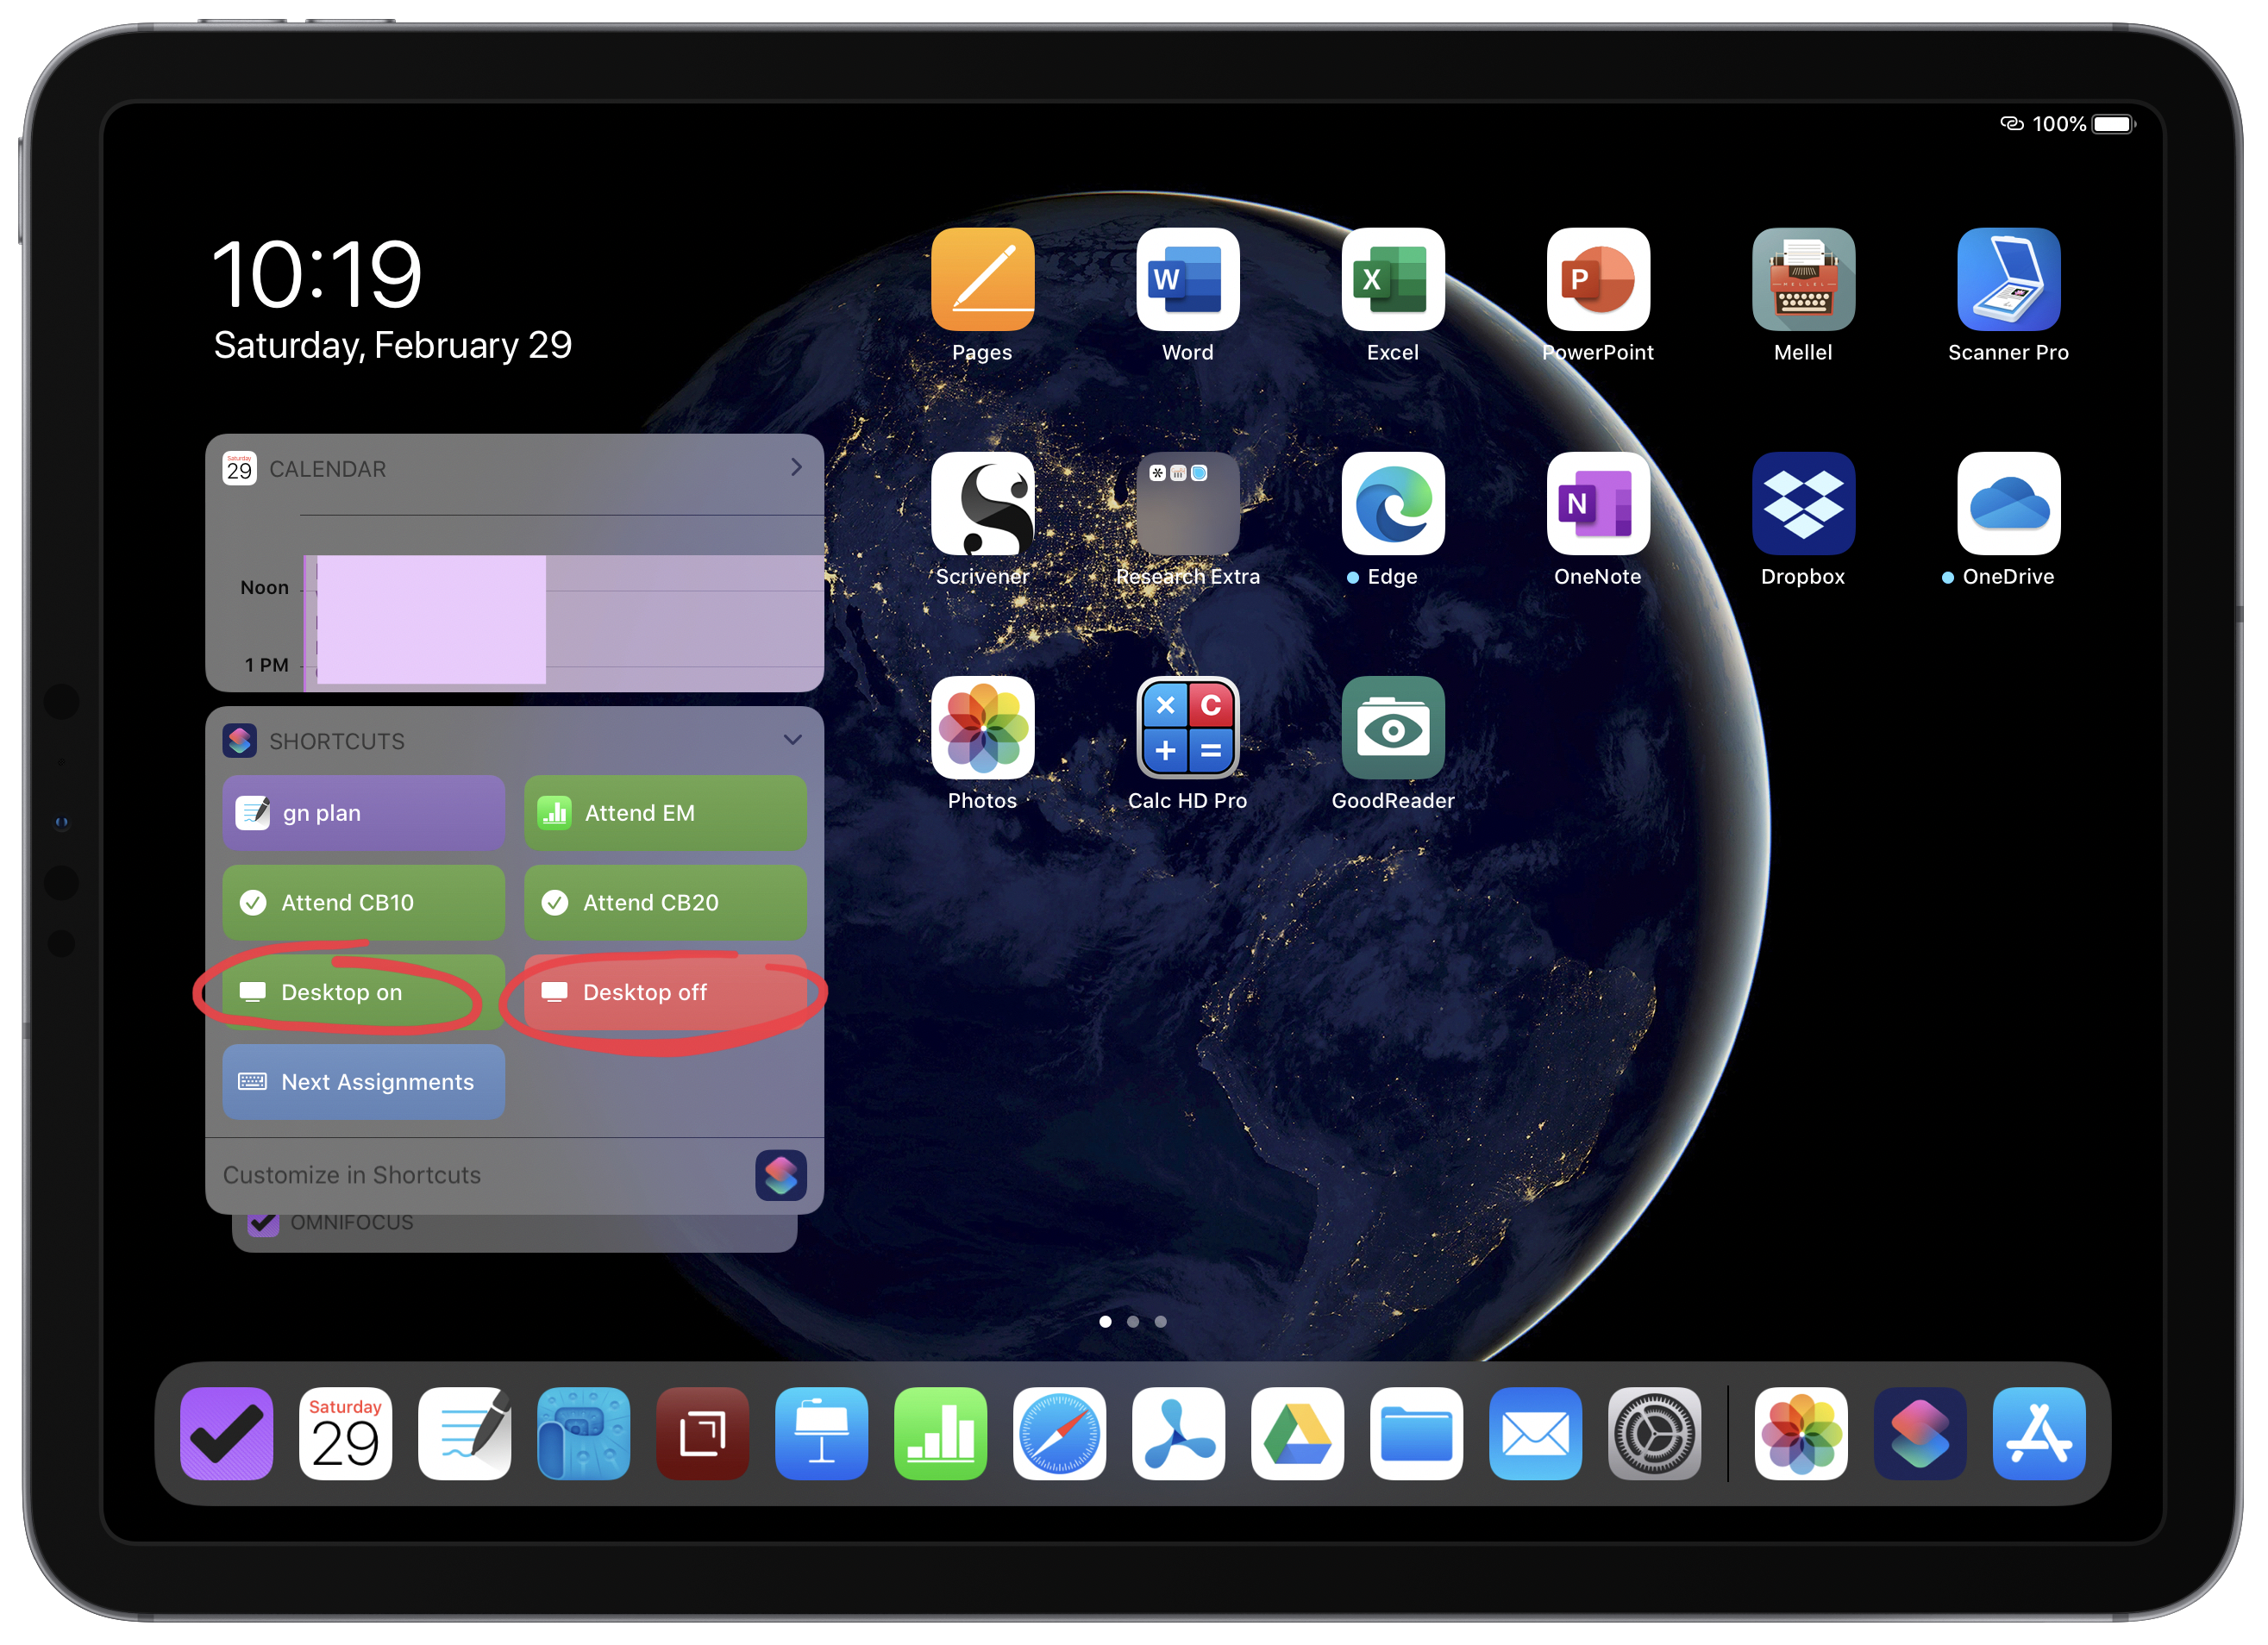This screenshot has height=1645, width=2268.
Task: Run the Attend CB10 shortcut
Action: click(x=363, y=902)
